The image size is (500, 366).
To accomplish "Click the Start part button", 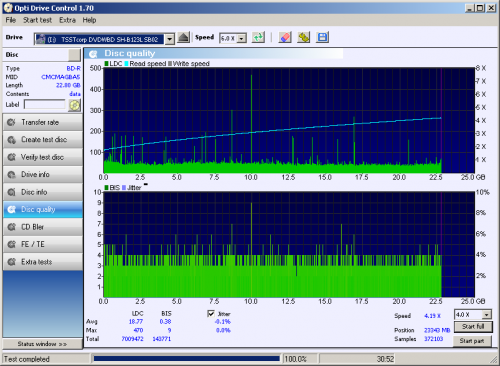I will (x=472, y=341).
